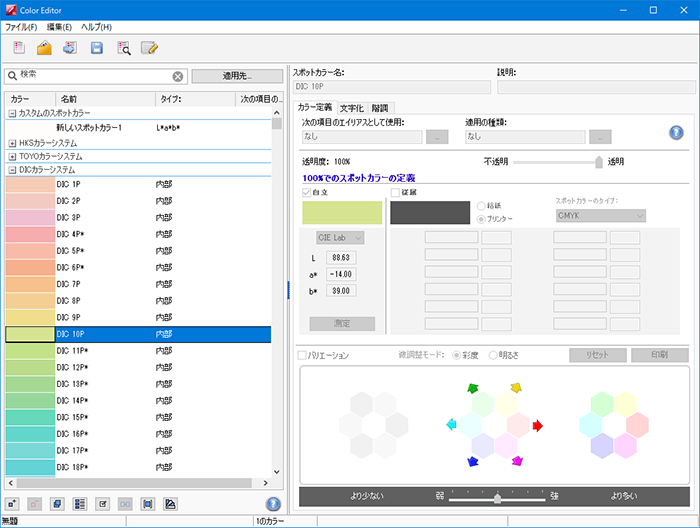Collapse the DICカラーシステム group

[12, 170]
